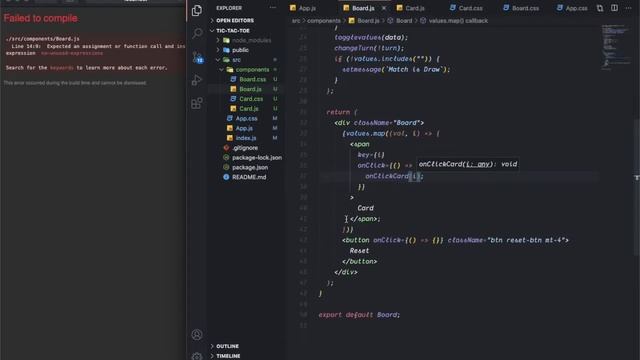Open the Extensions view icon

[x=197, y=103]
